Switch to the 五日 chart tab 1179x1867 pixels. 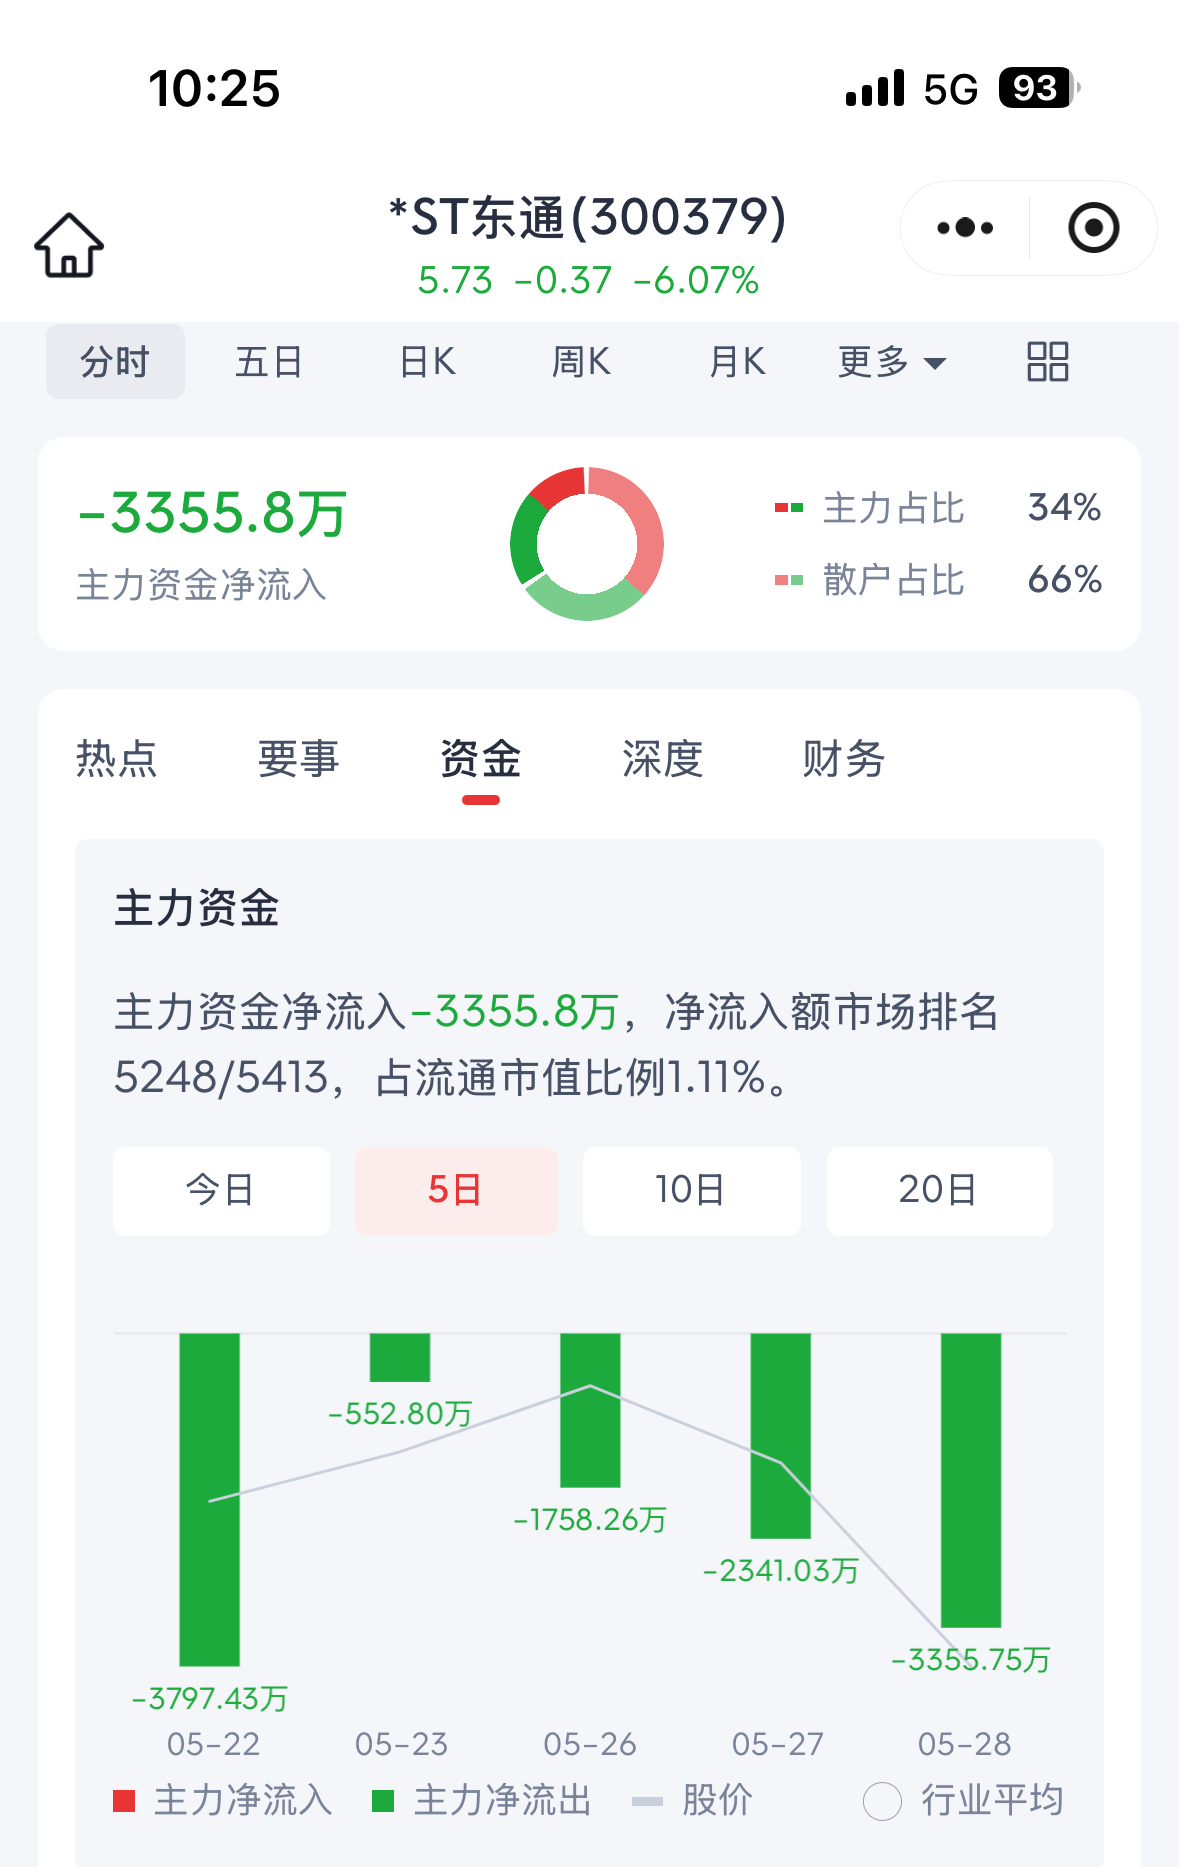point(269,361)
